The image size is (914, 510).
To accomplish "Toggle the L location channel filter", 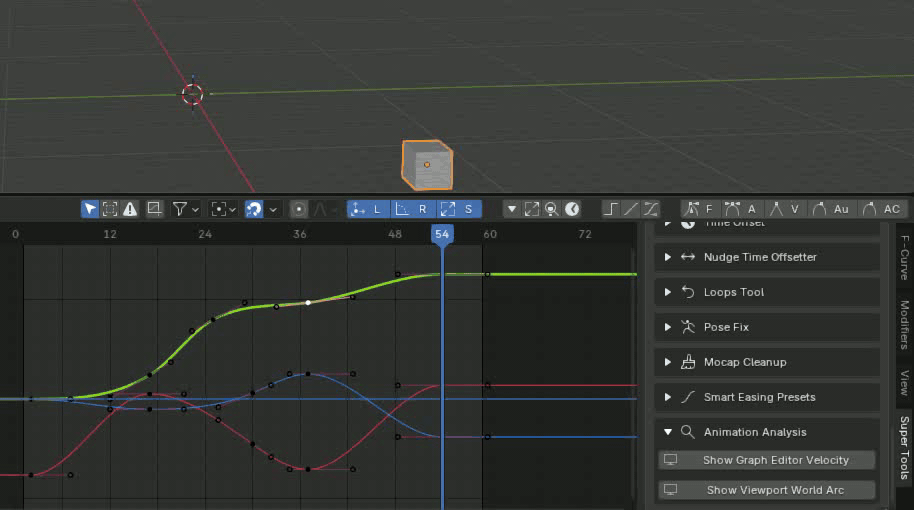I will point(367,209).
